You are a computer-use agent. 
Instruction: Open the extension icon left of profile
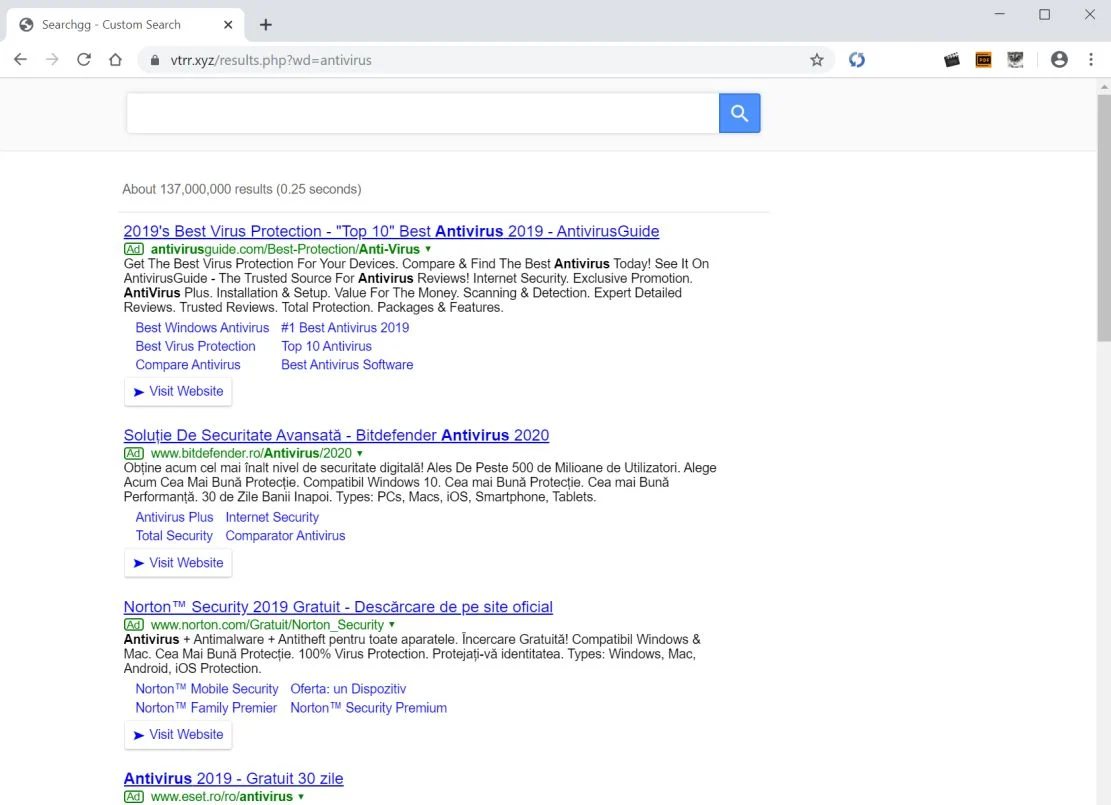(1015, 60)
